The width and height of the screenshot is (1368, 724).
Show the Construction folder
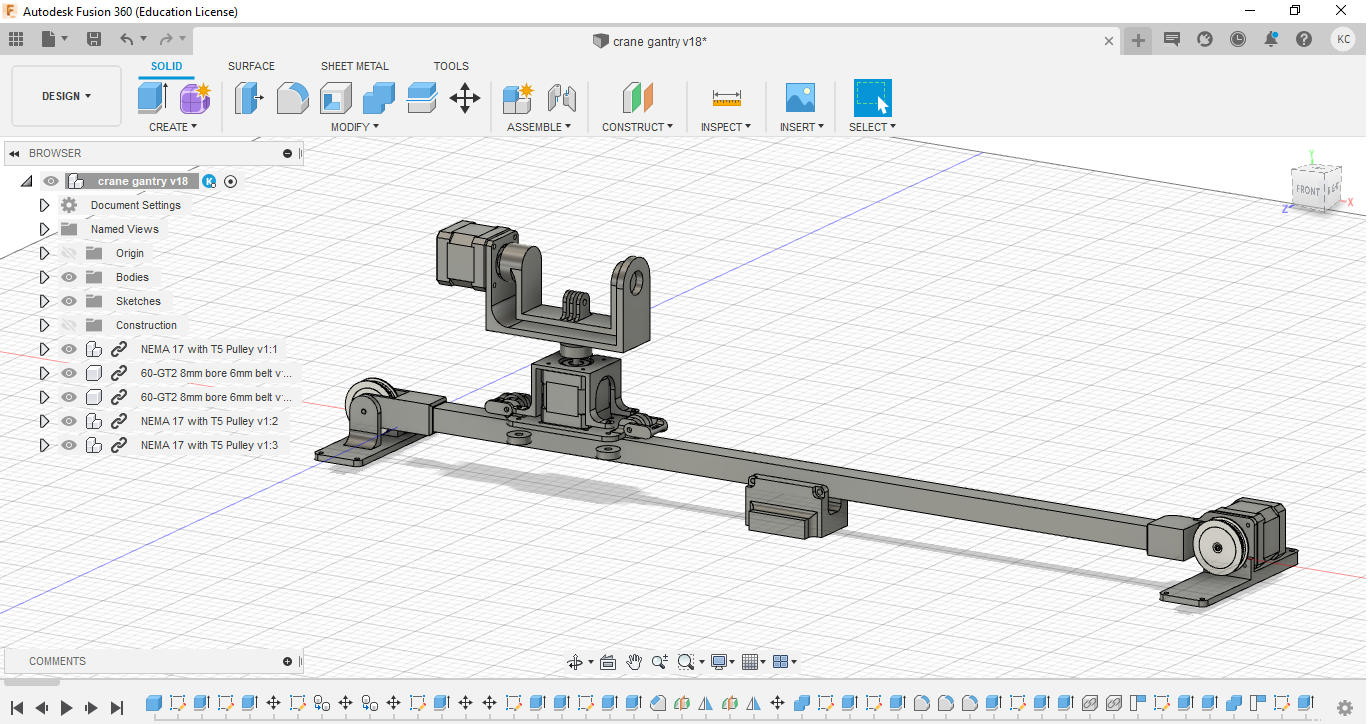click(x=69, y=325)
